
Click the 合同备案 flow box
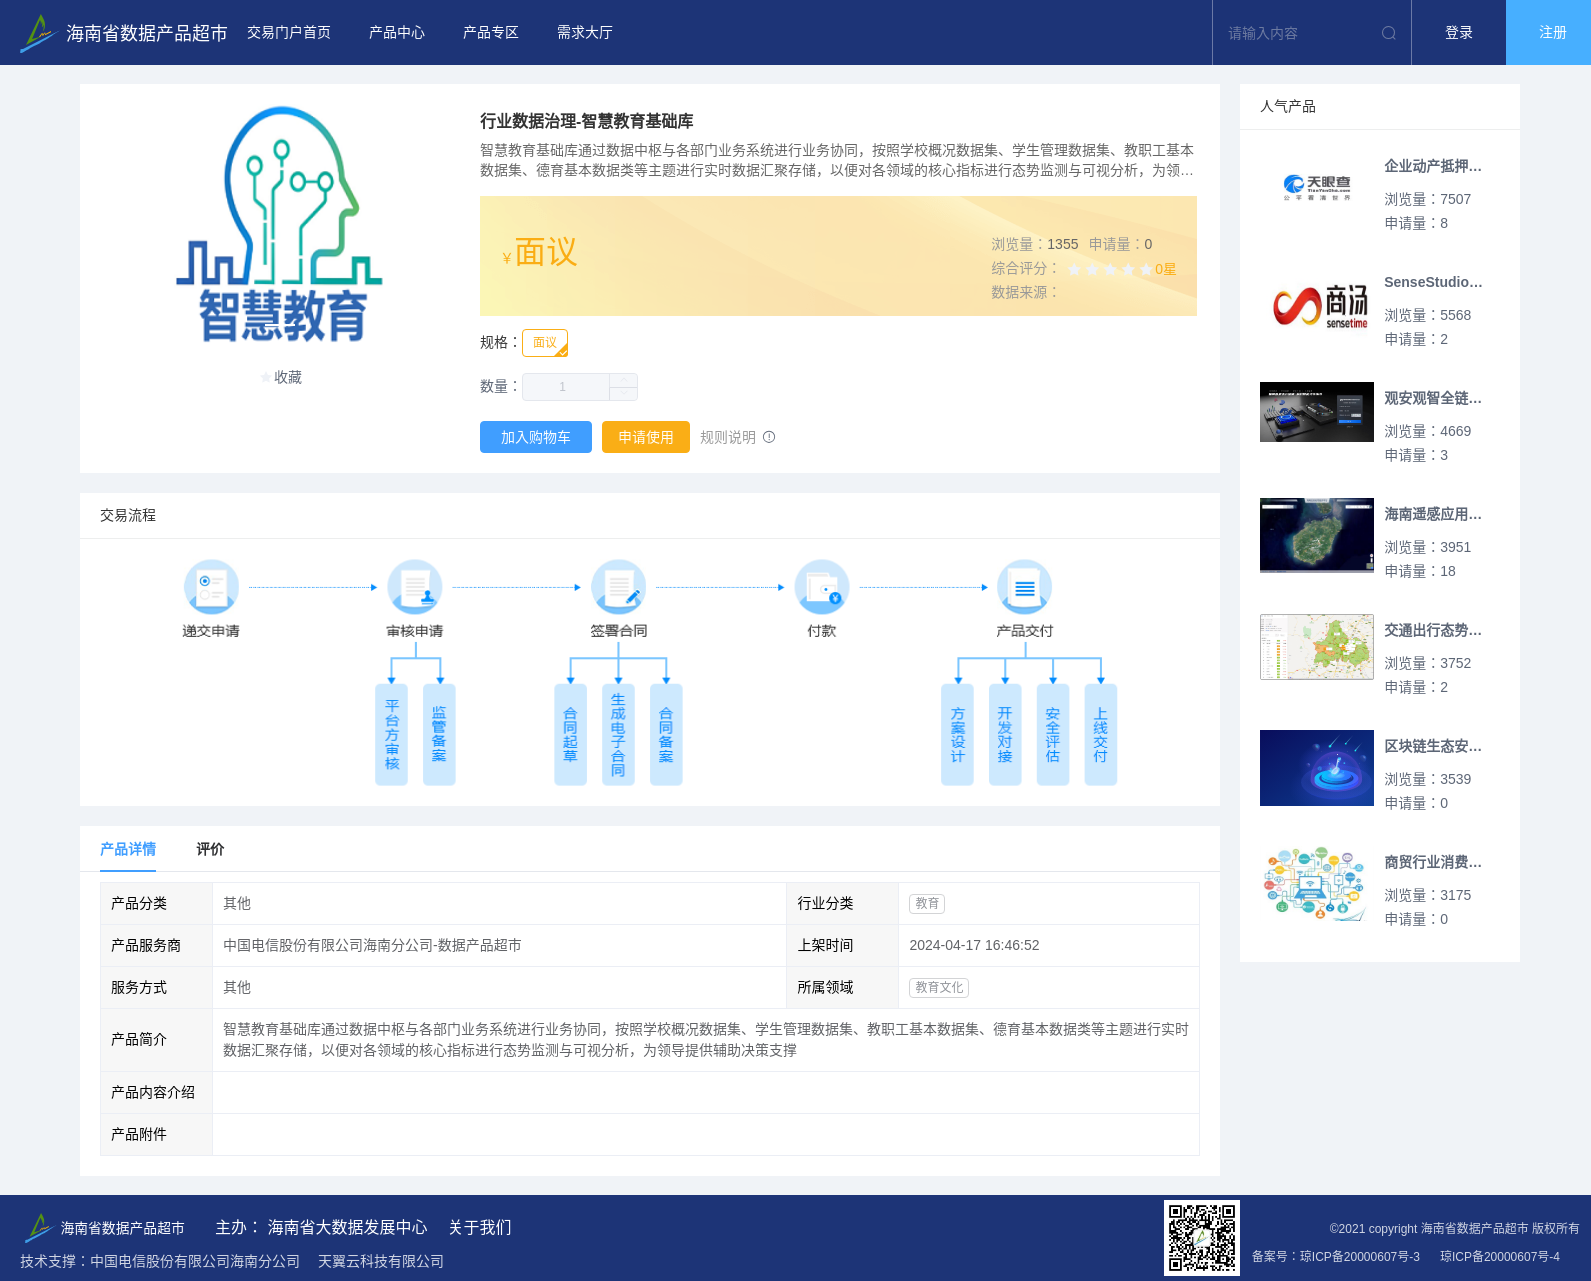point(666,735)
